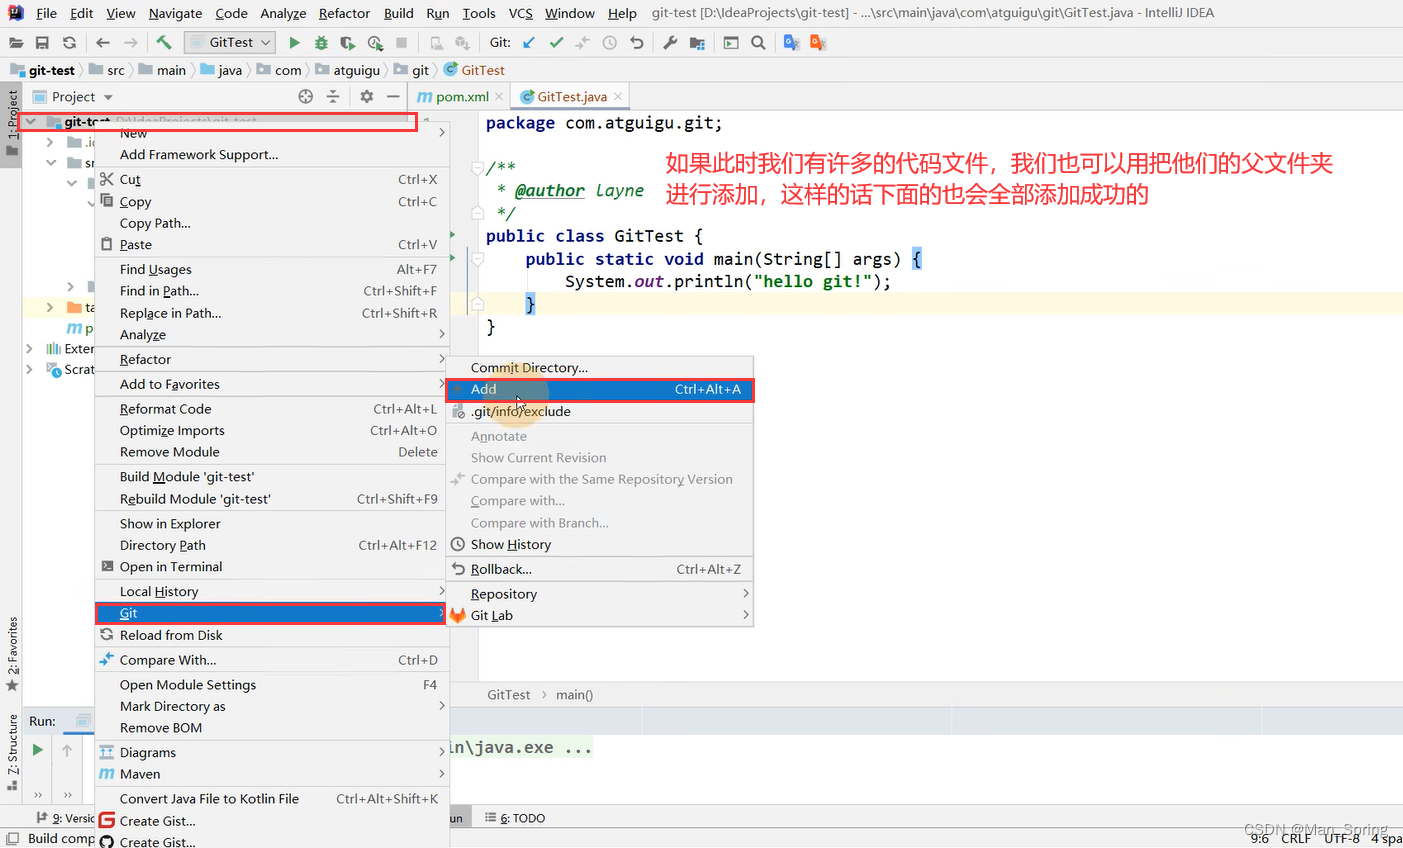
Task: Run GitTest with the green play button
Action: click(x=294, y=43)
